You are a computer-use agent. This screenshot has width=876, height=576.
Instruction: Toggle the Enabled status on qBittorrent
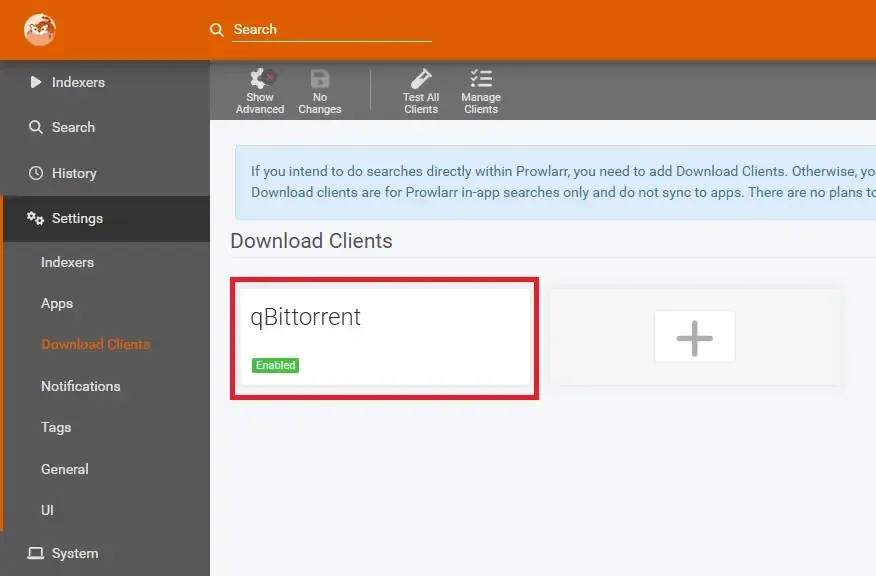click(275, 365)
